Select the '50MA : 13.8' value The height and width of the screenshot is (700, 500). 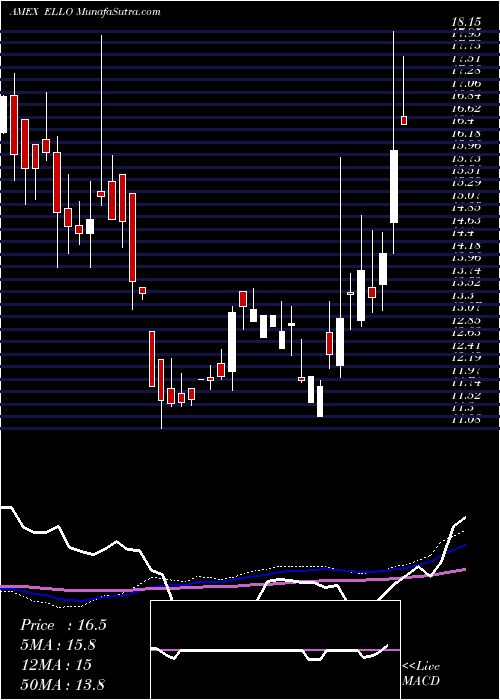pyautogui.click(x=62, y=684)
